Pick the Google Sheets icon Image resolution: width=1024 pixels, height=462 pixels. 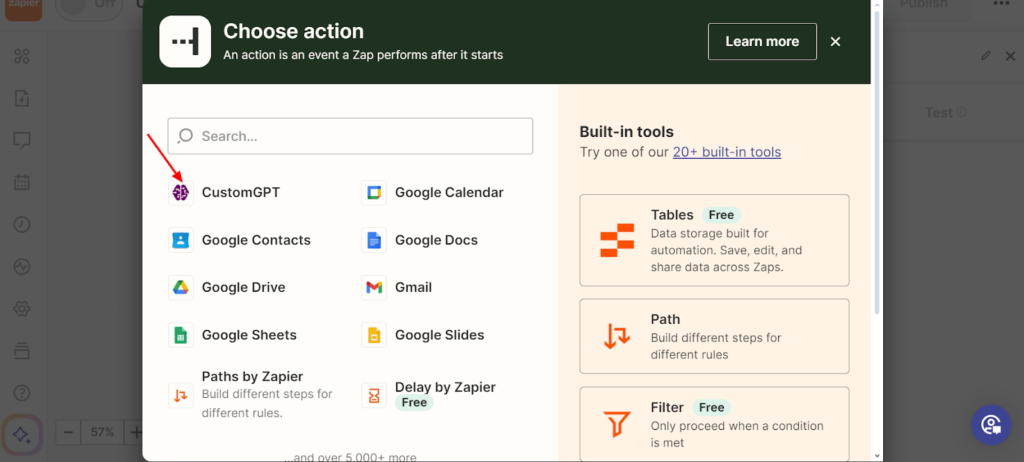(181, 335)
